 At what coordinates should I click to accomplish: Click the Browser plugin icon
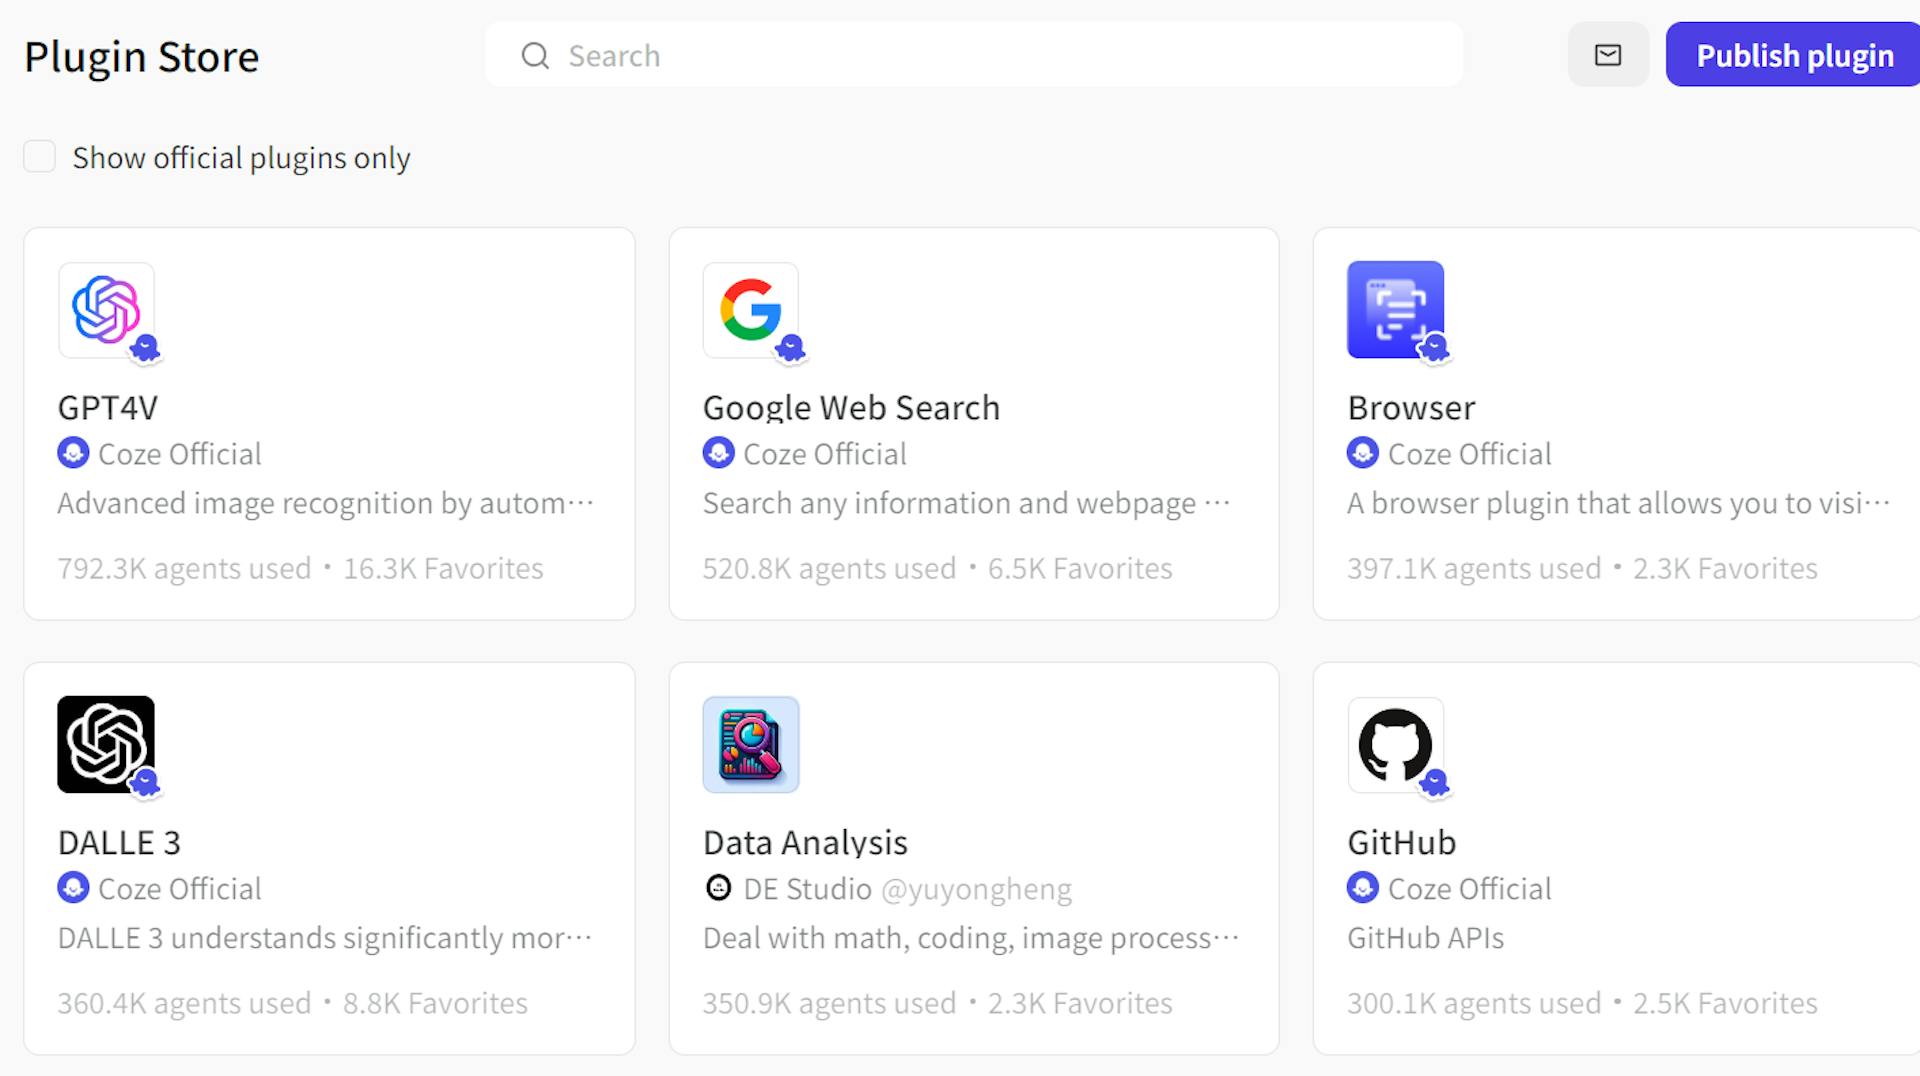point(1395,311)
